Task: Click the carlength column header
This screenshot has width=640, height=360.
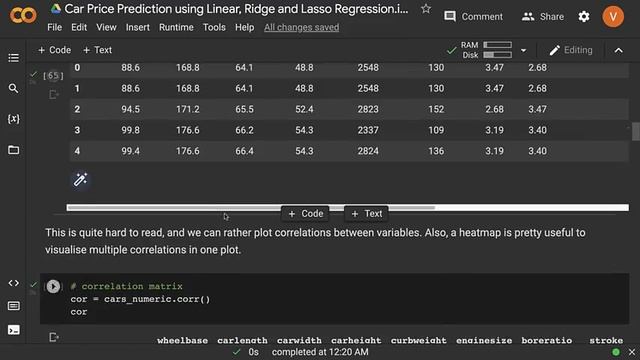Action: click(x=242, y=340)
